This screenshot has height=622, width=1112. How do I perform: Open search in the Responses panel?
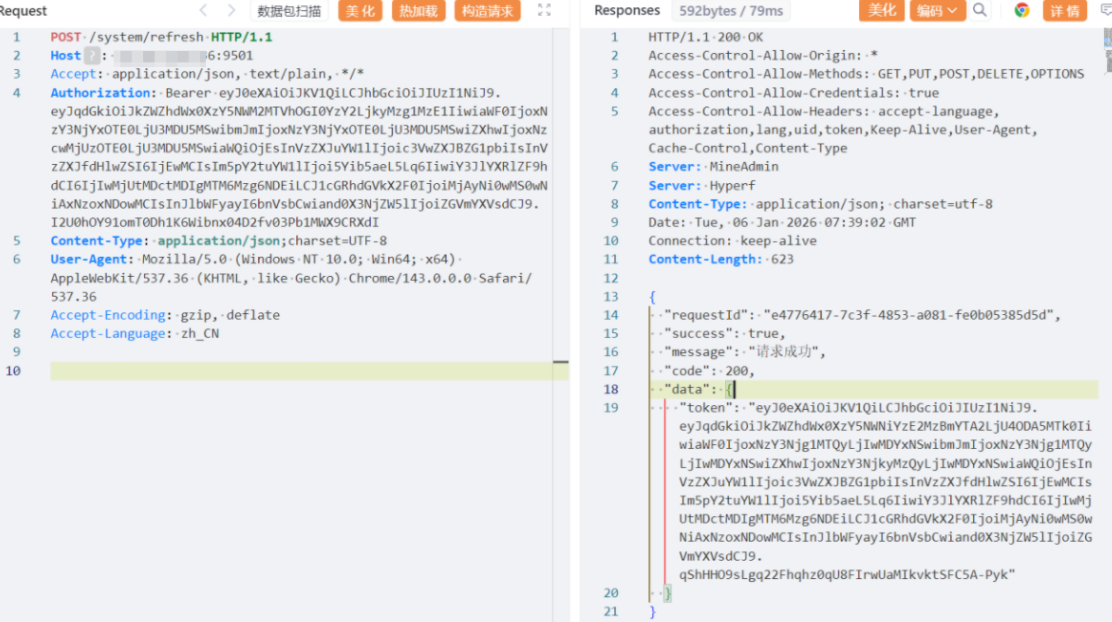980,11
